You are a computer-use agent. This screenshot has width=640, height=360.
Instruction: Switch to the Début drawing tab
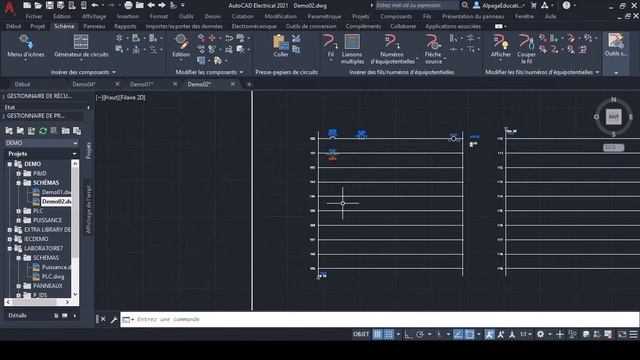22,84
